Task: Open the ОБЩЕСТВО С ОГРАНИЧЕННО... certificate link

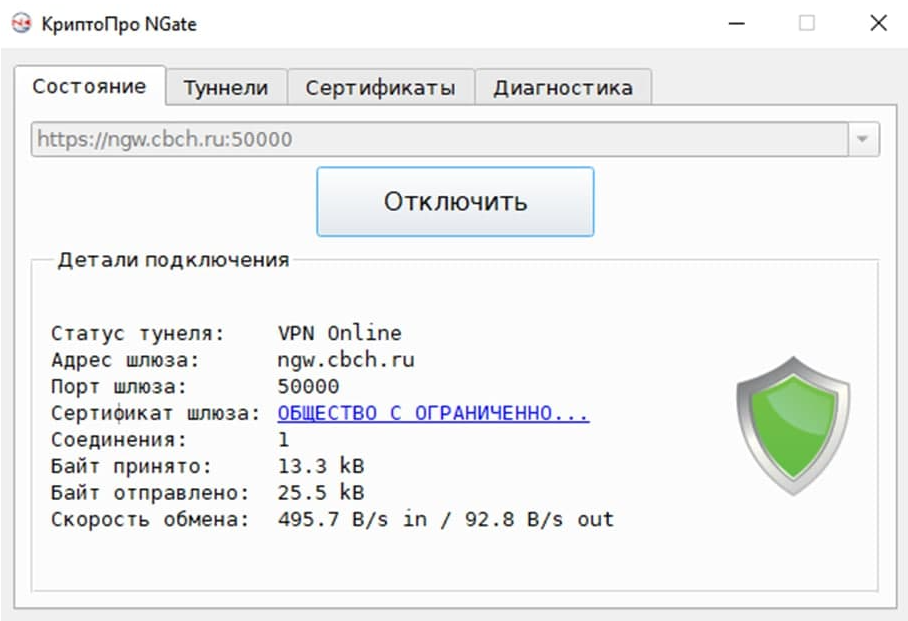Action: [x=433, y=414]
